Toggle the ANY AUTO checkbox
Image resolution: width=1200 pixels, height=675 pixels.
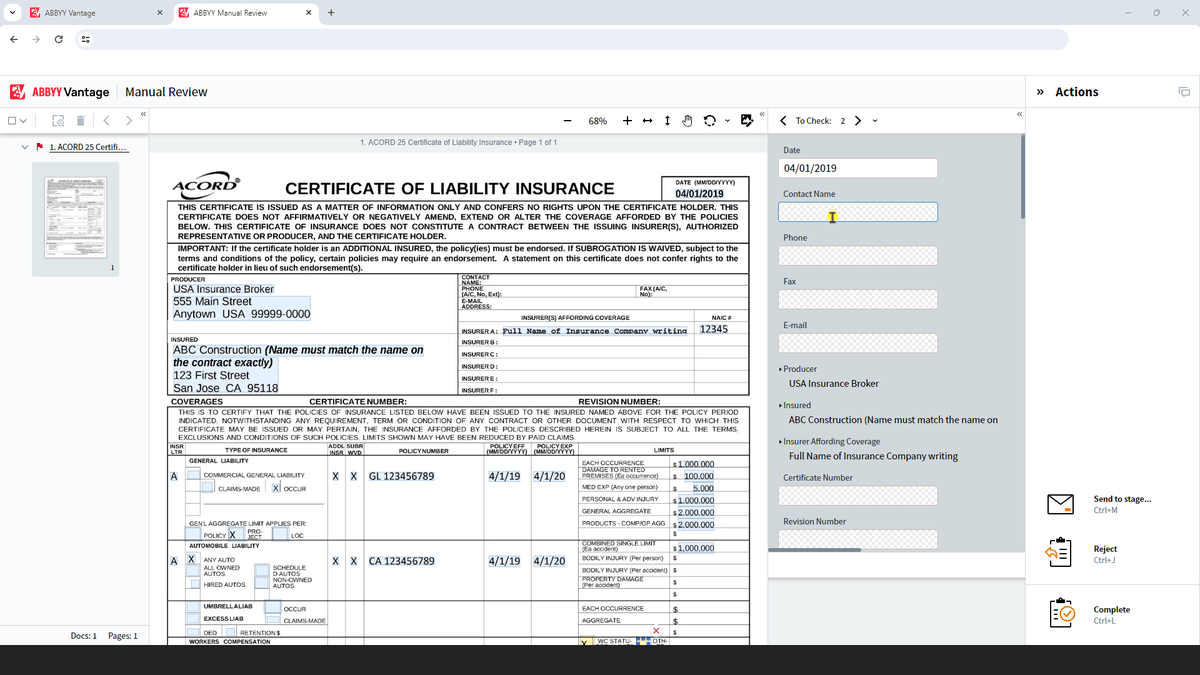(190, 560)
